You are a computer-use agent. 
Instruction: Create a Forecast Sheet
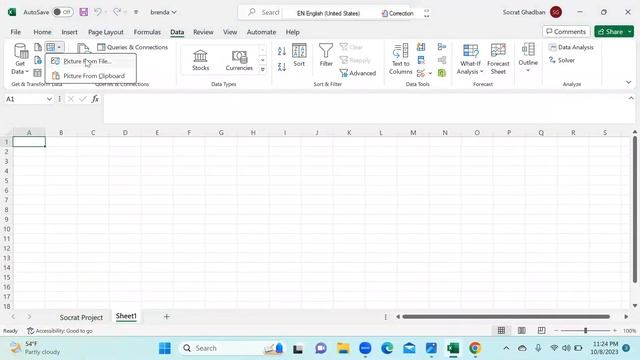point(498,59)
